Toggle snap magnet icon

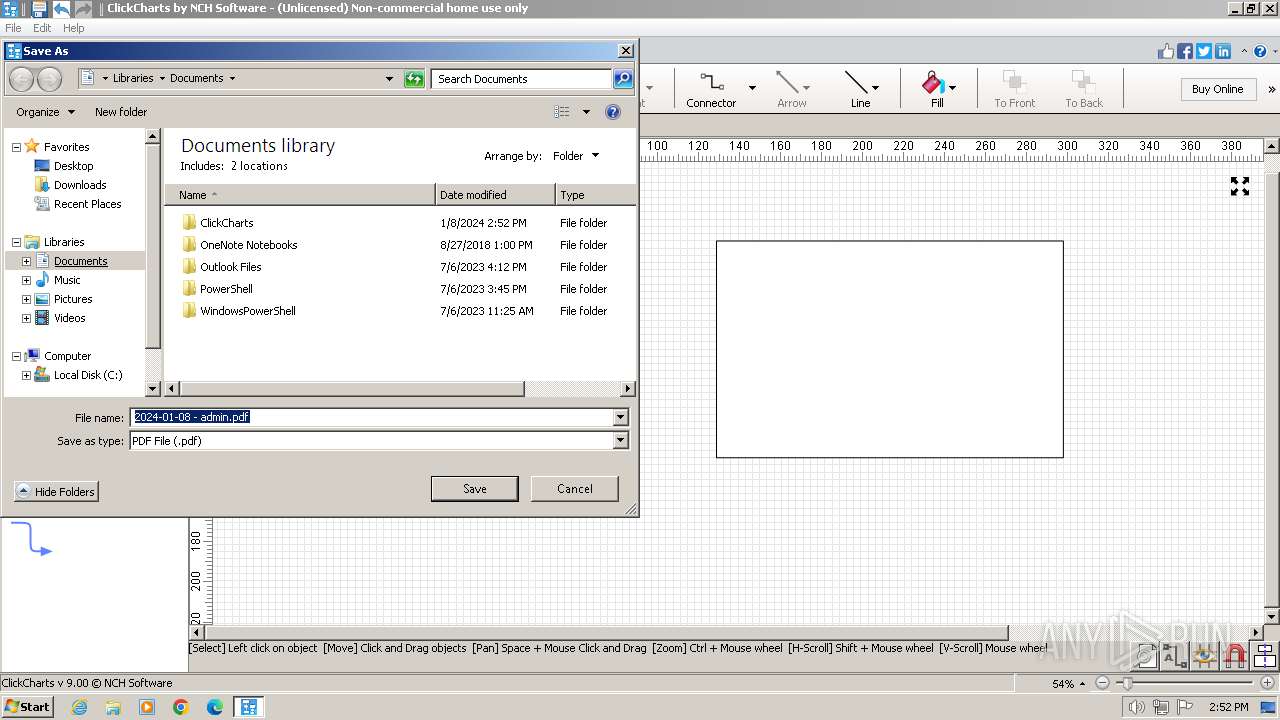coord(1235,656)
